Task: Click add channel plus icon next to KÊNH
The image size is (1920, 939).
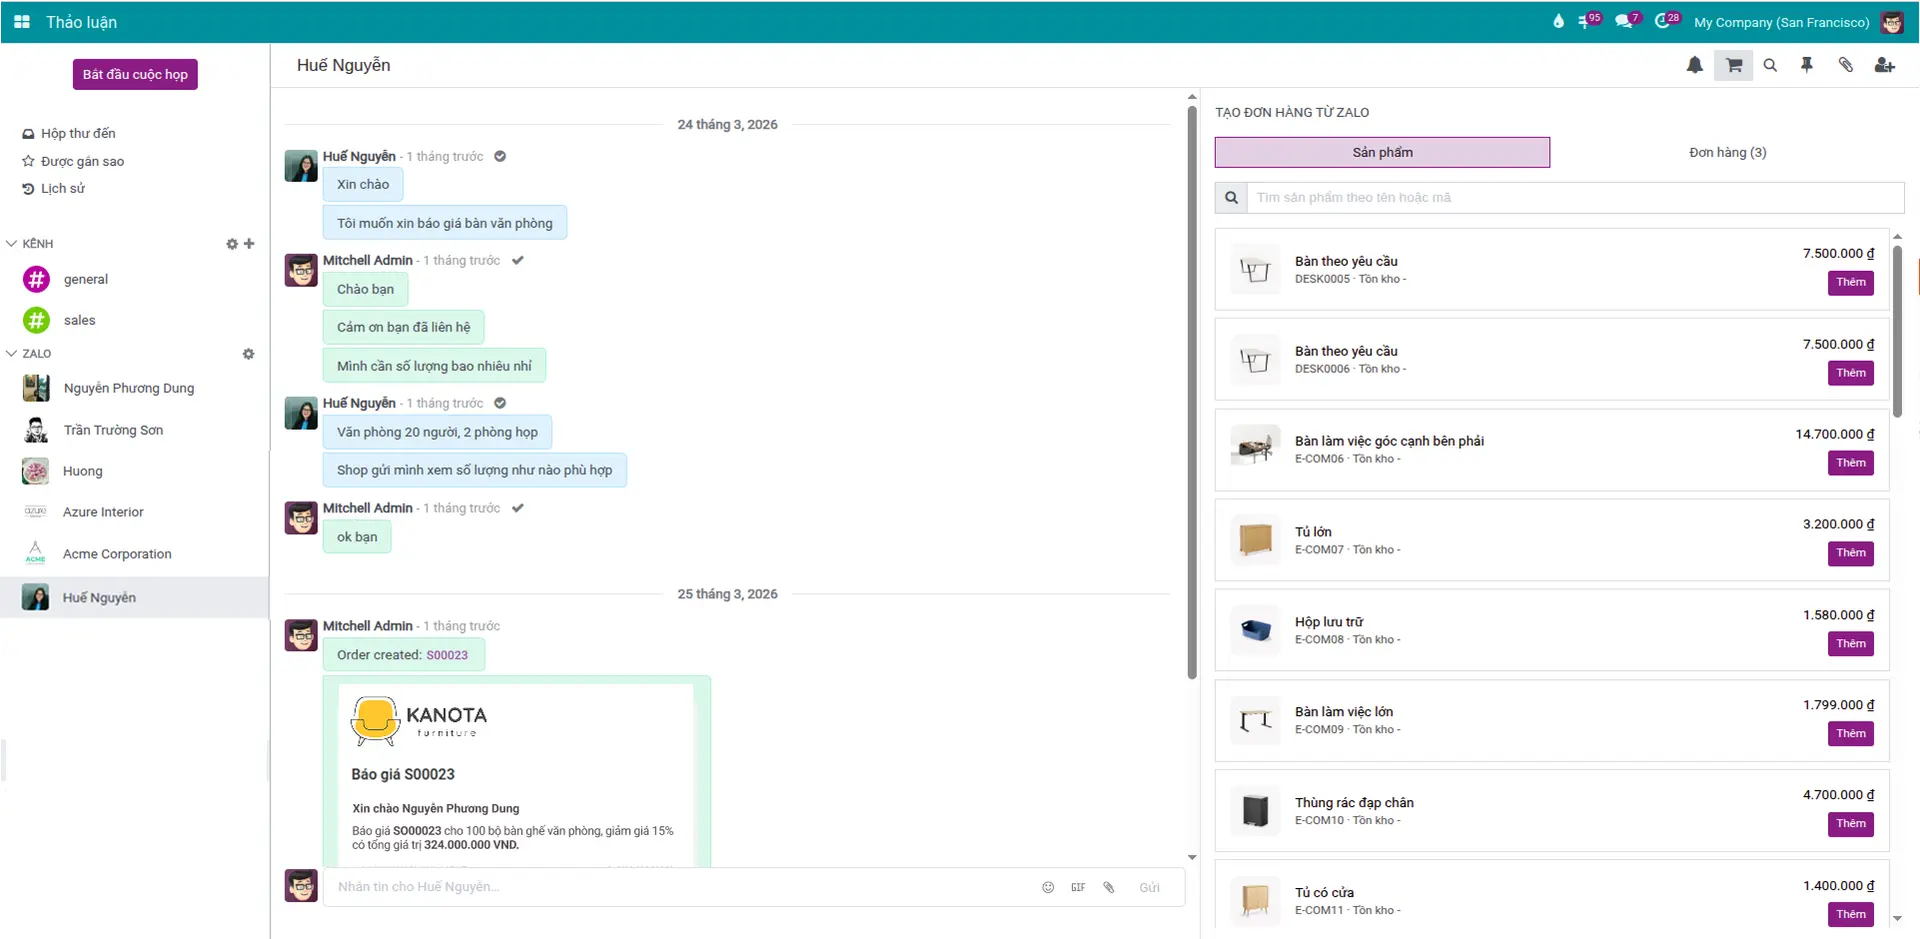Action: pos(249,244)
